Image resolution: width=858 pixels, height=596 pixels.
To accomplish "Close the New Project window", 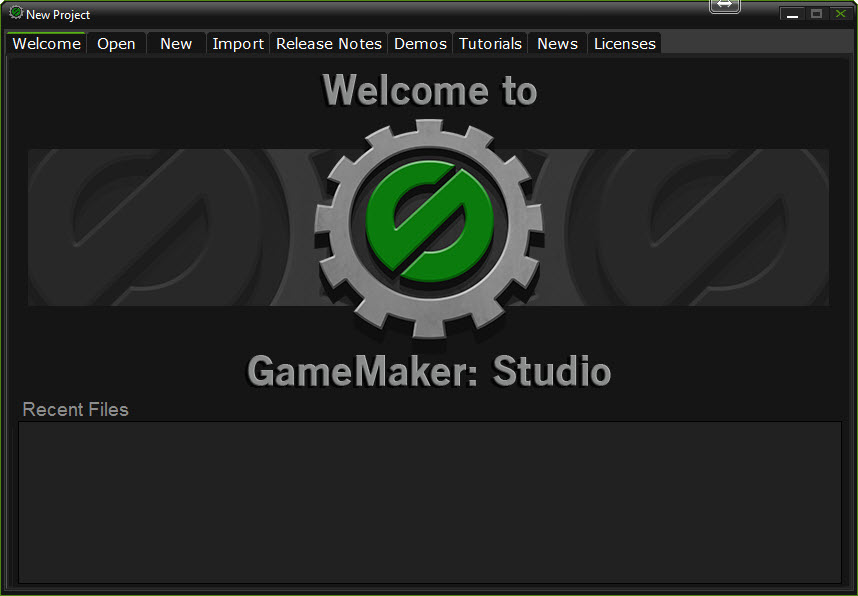I will pos(840,14).
